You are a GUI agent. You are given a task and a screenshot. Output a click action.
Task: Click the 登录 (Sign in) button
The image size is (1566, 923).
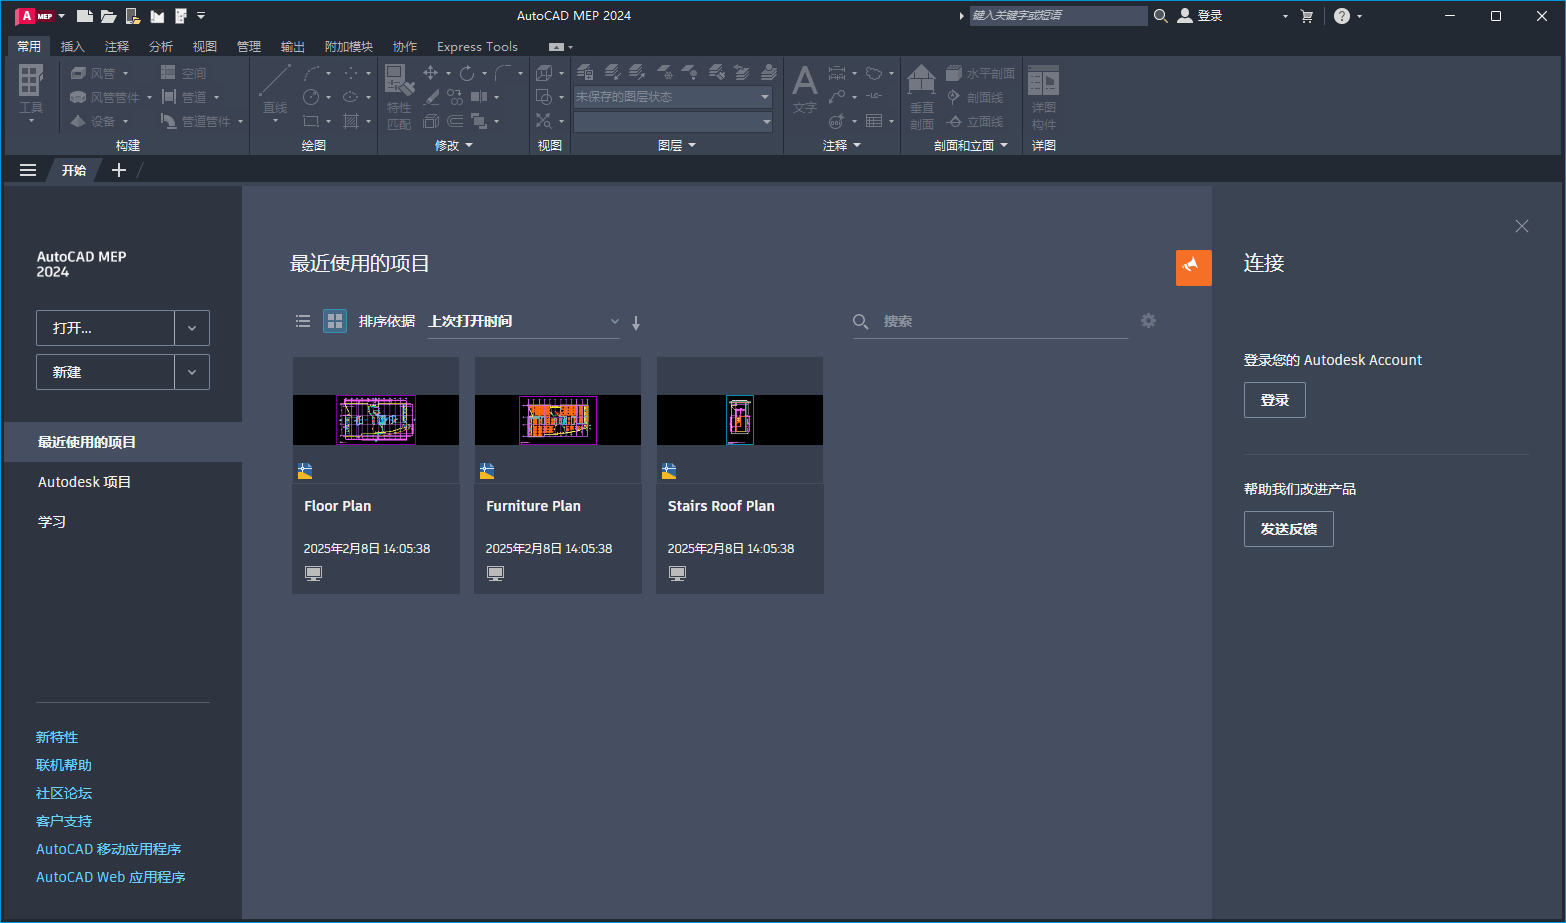(1274, 399)
